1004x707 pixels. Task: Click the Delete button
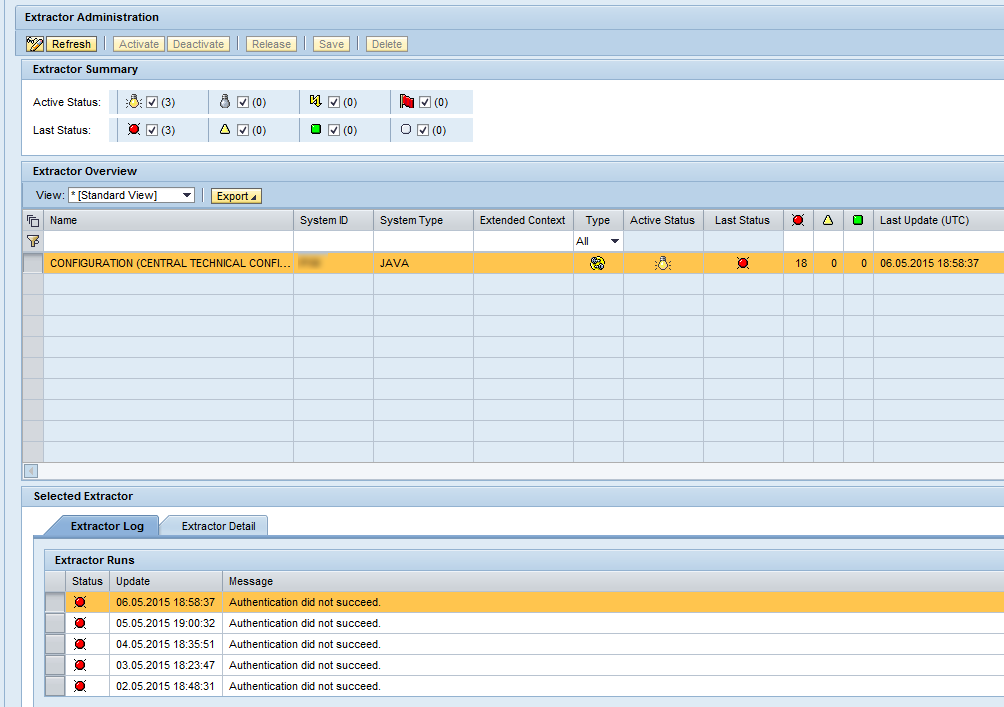click(387, 44)
